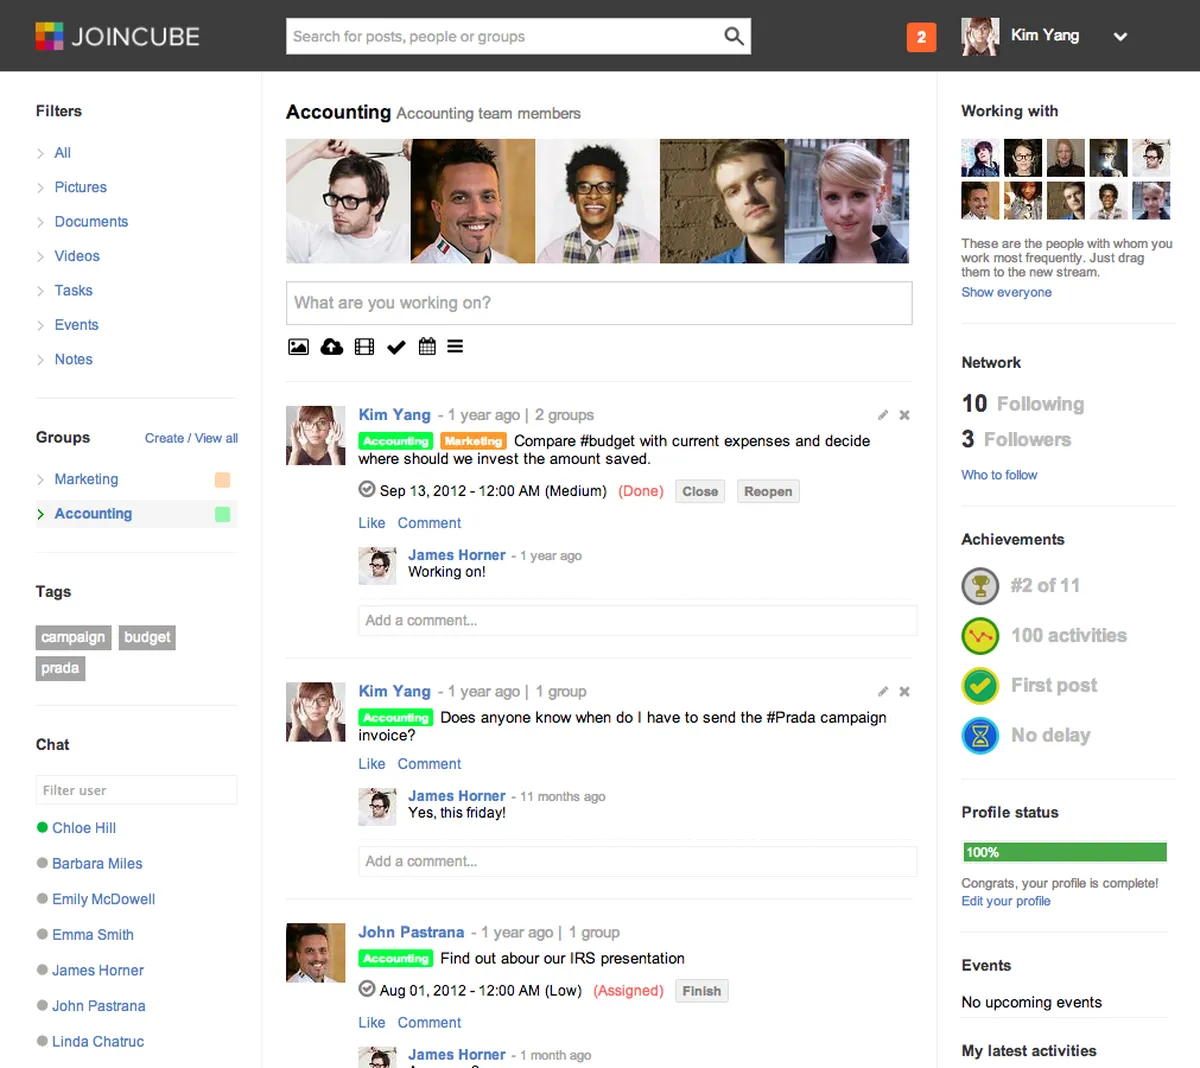Like the budget comparison post
The height and width of the screenshot is (1068, 1200).
point(372,523)
